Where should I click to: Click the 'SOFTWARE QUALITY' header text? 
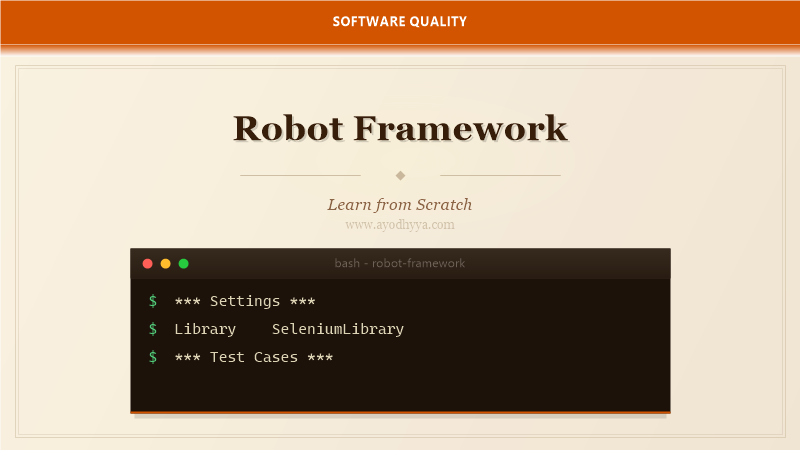click(x=400, y=21)
